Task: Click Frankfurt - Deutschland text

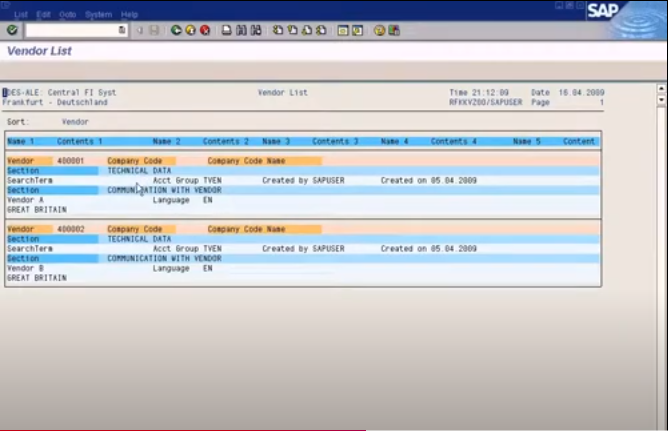Action: tap(55, 102)
